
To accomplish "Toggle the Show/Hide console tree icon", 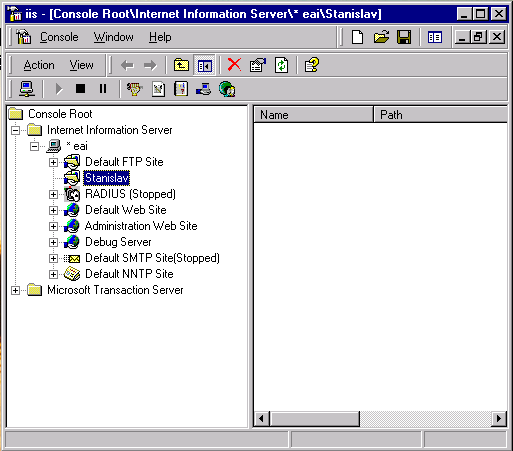I will pos(204,65).
